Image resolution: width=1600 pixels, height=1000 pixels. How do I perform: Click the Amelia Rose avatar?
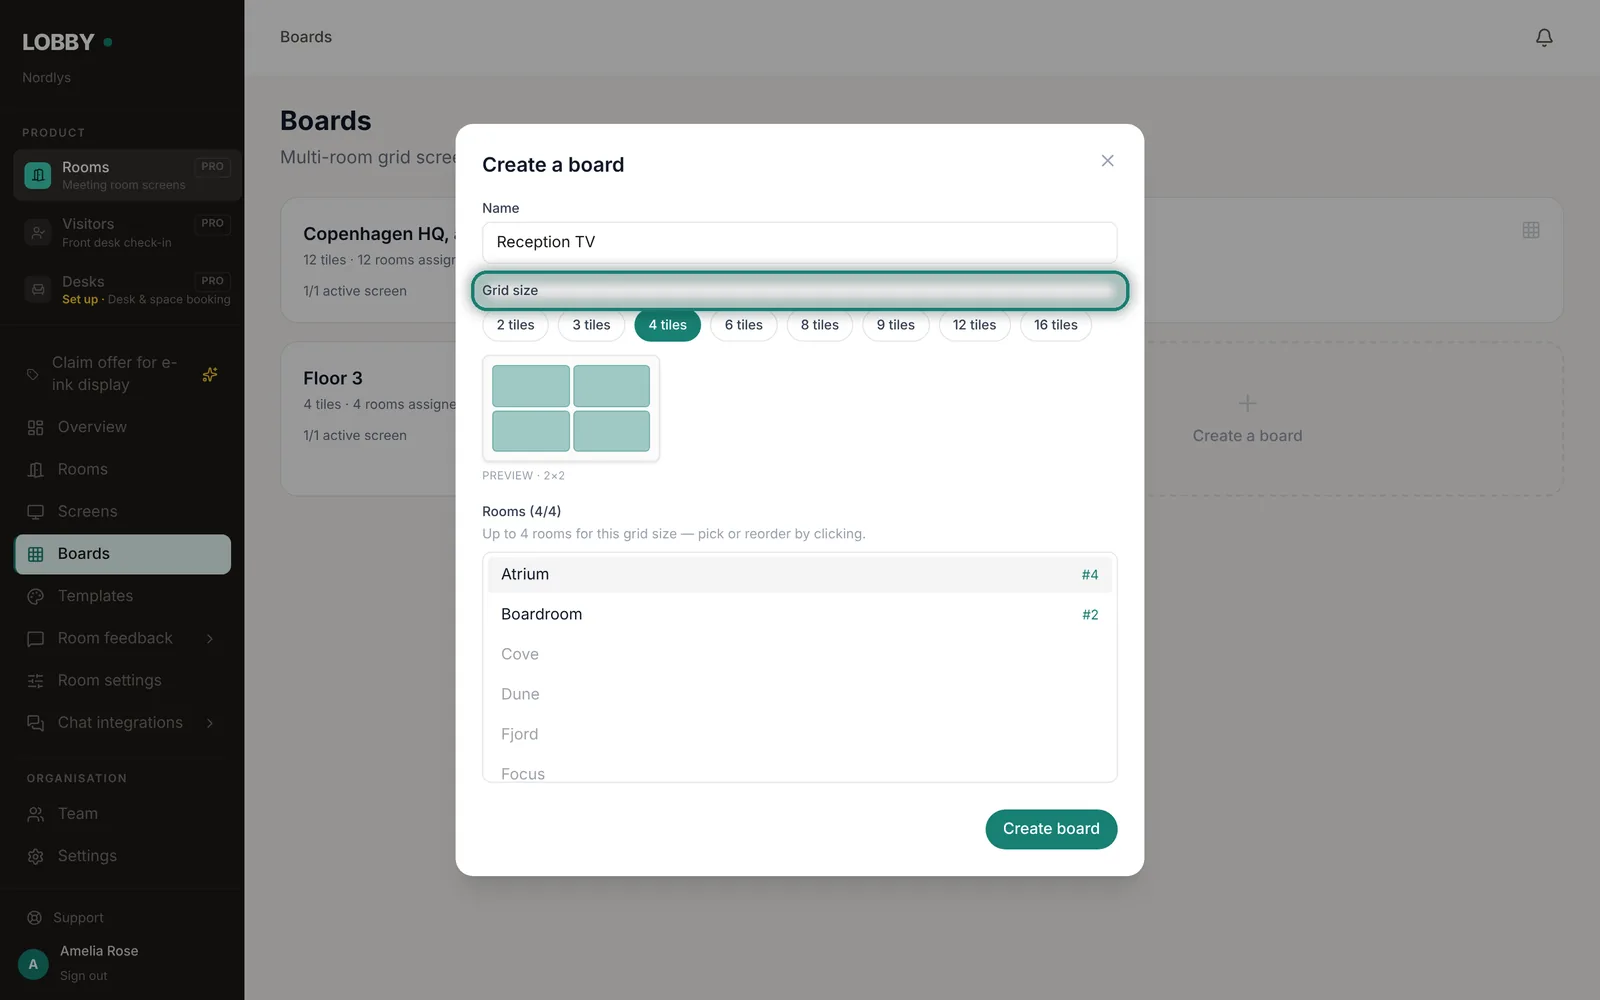pyautogui.click(x=33, y=964)
